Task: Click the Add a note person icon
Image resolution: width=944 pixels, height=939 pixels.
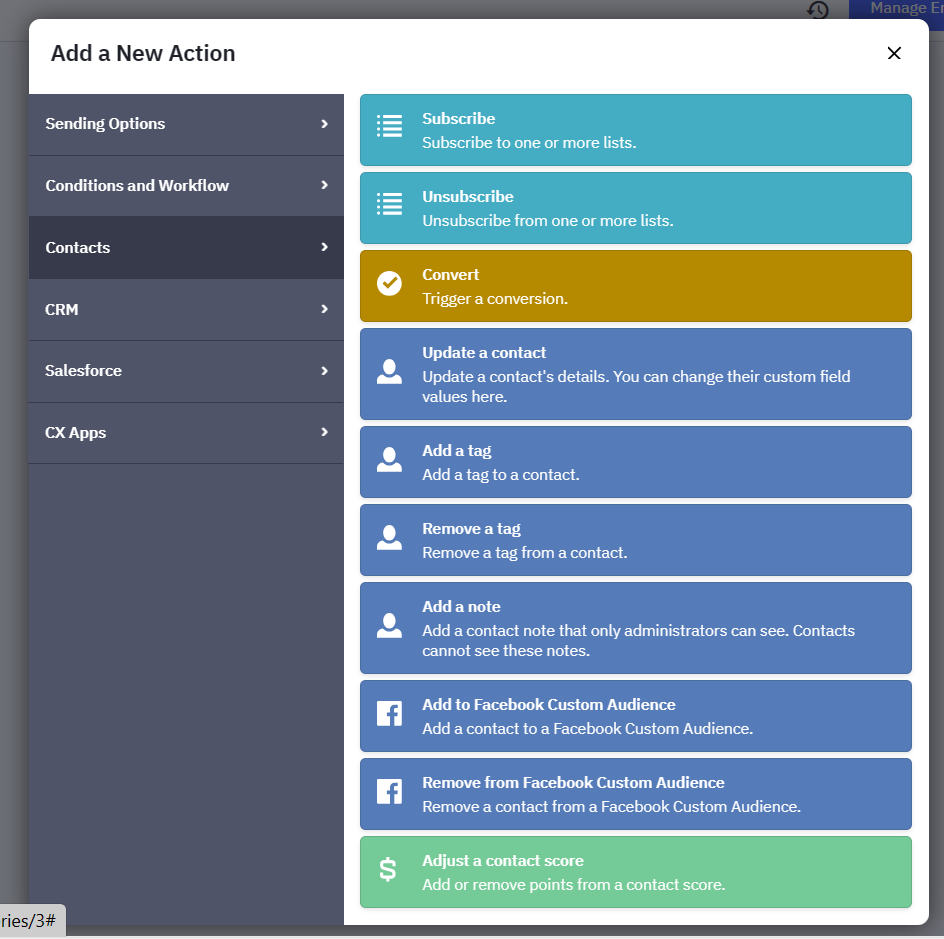Action: [389, 625]
